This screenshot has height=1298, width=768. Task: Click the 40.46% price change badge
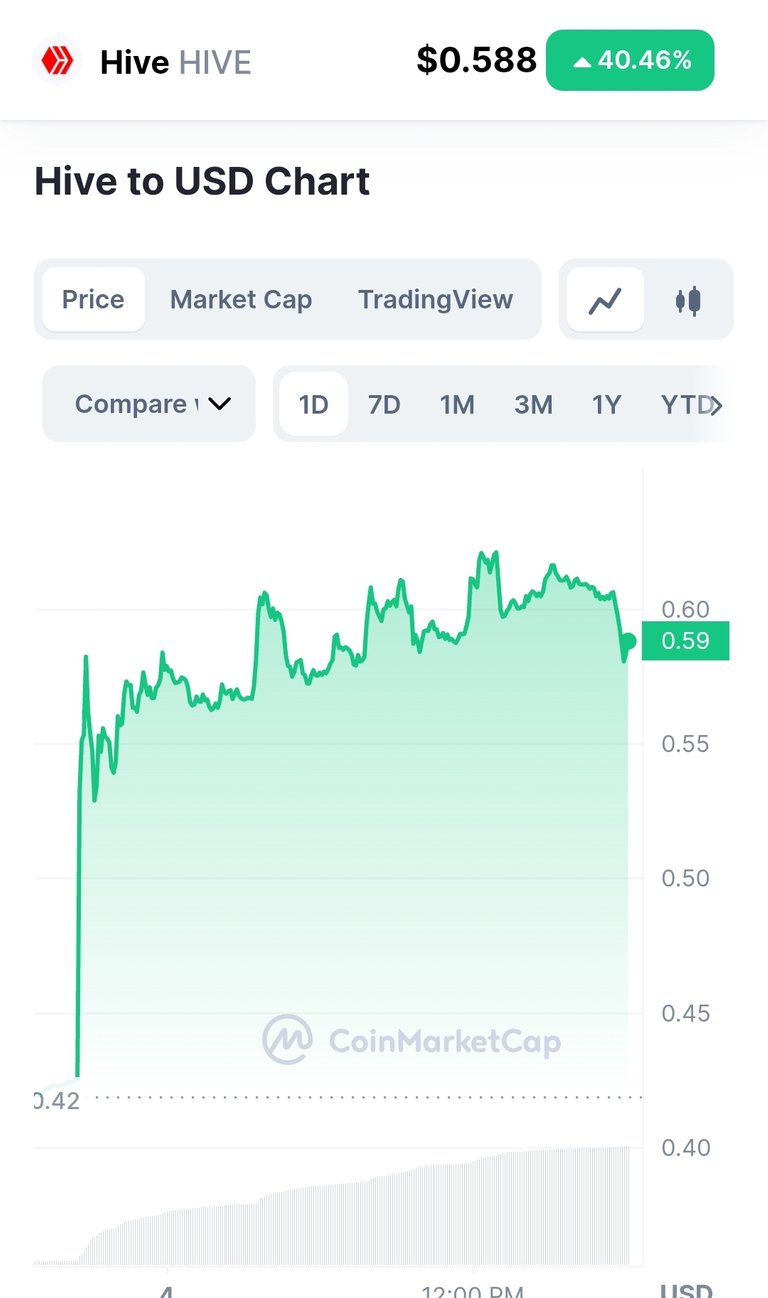tap(630, 61)
